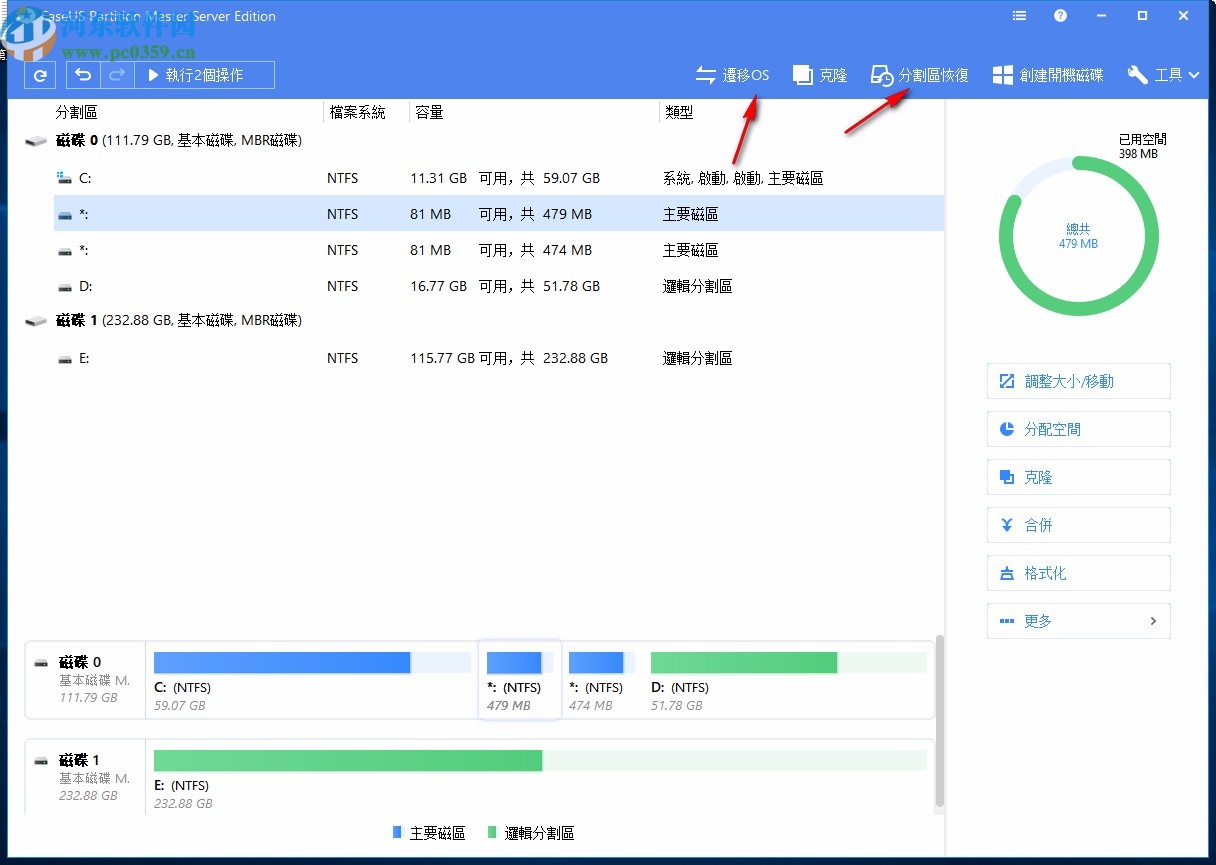
Task: Open the Clone tool from the toolbar
Action: [x=820, y=74]
